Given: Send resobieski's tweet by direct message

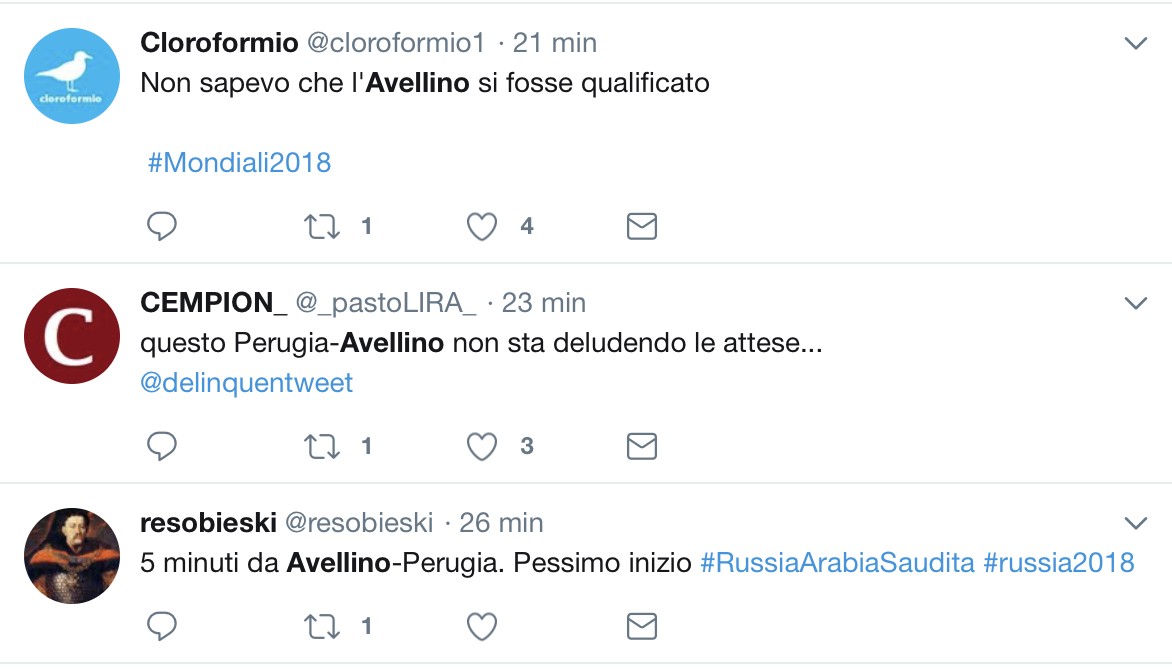Looking at the screenshot, I should point(641,627).
